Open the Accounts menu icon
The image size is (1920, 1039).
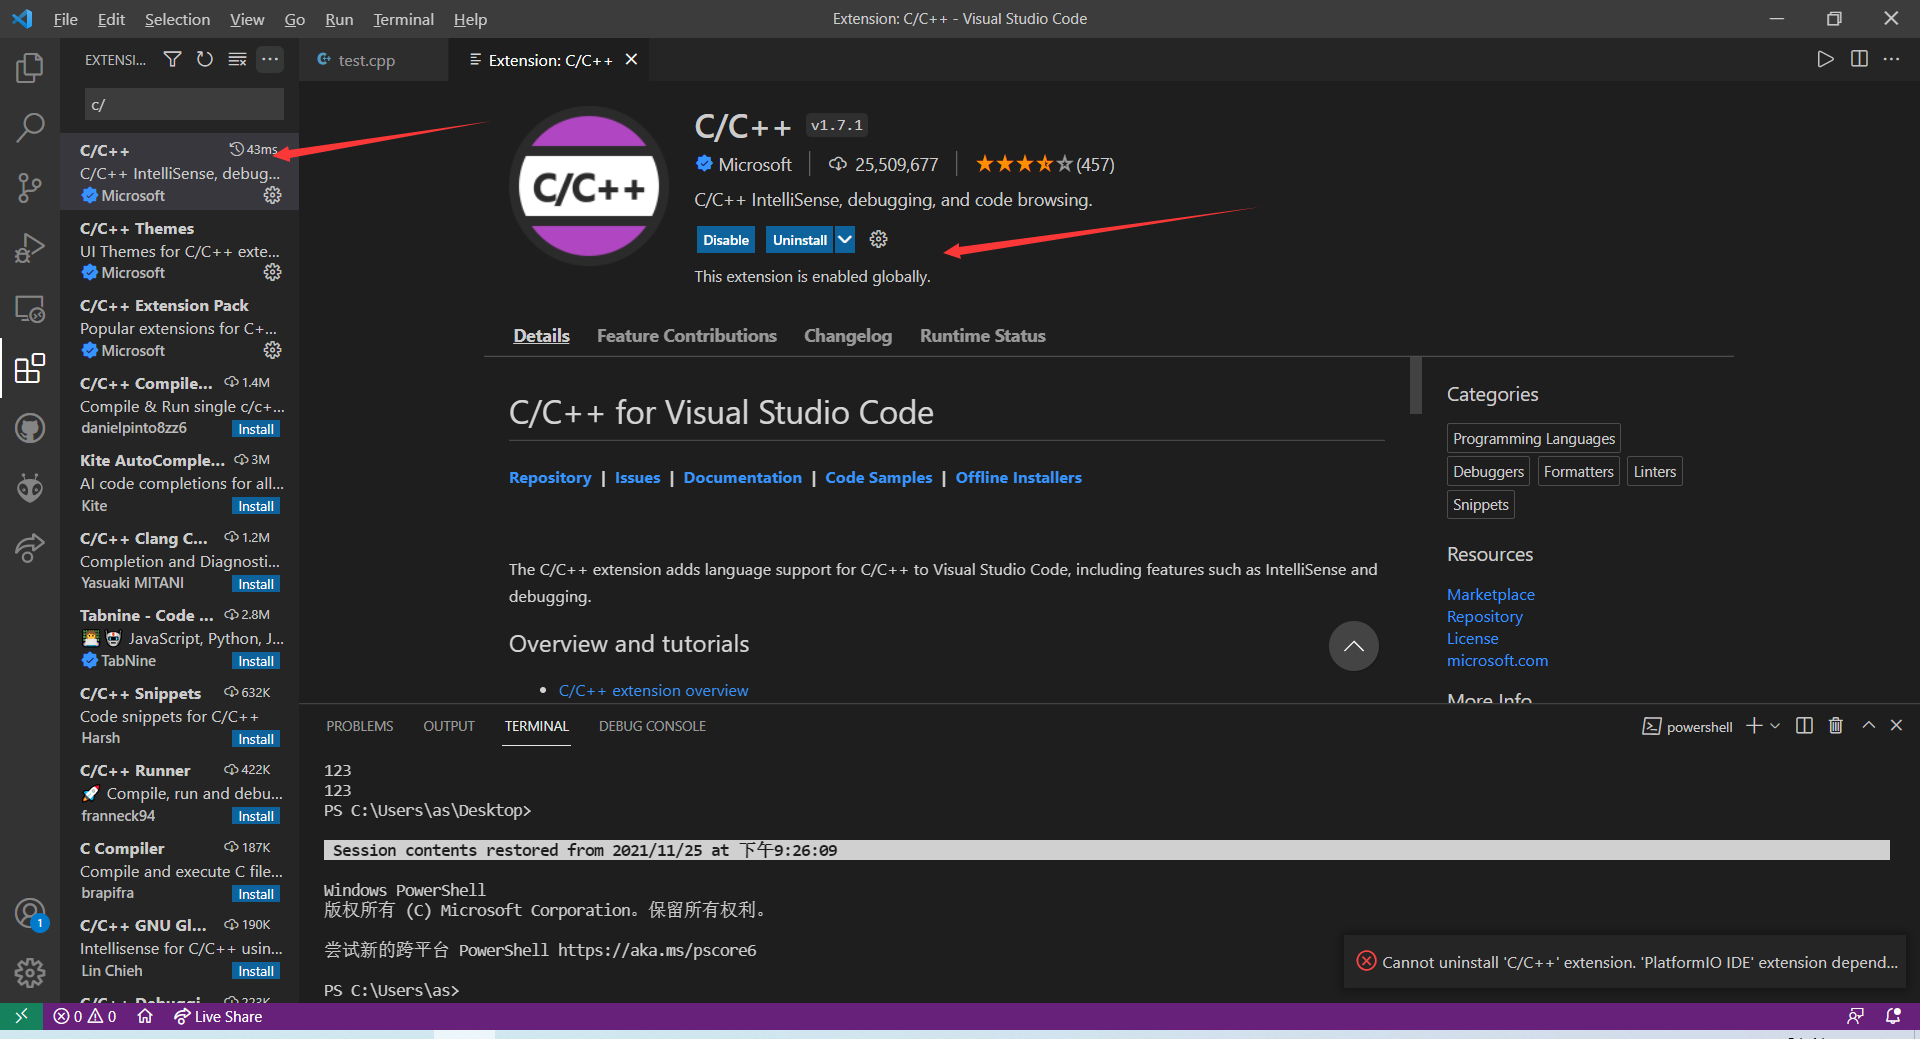click(30, 914)
